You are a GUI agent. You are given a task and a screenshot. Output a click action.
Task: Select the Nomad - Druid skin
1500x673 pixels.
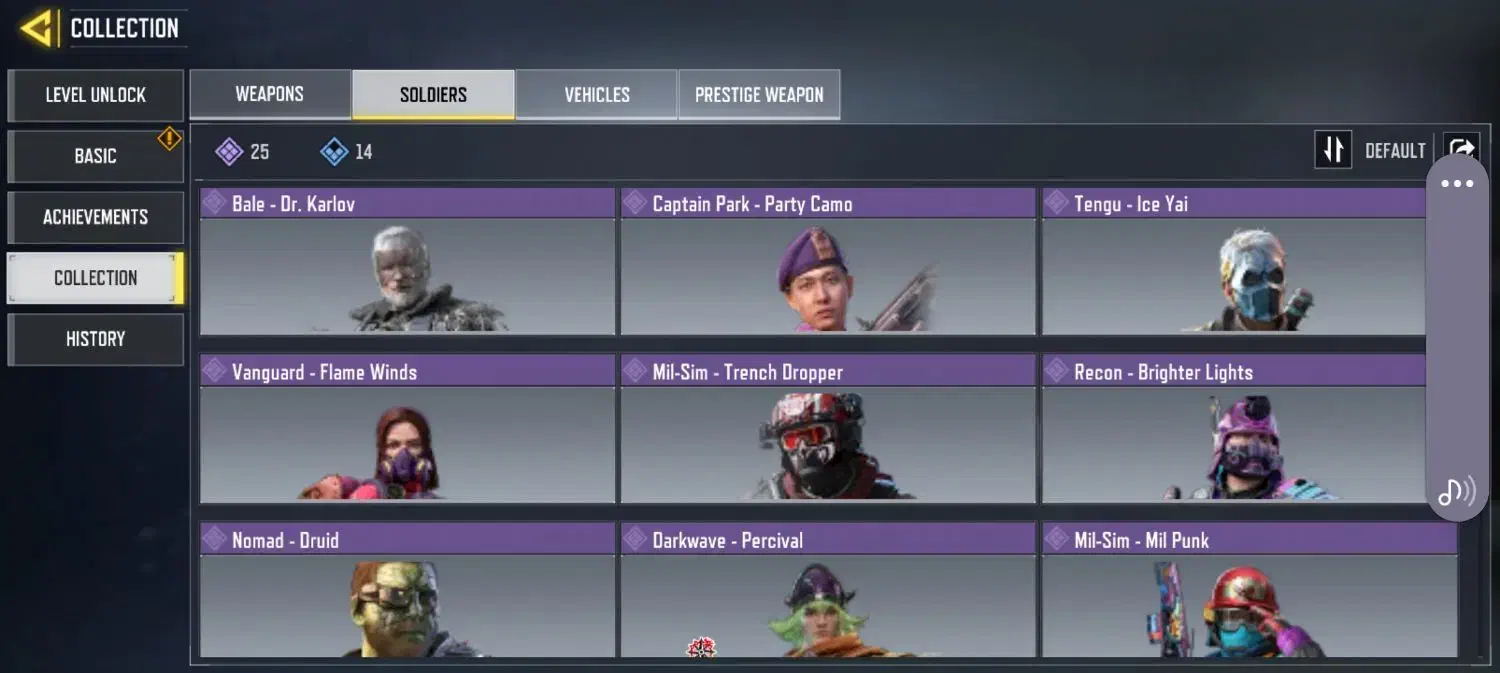(x=407, y=590)
